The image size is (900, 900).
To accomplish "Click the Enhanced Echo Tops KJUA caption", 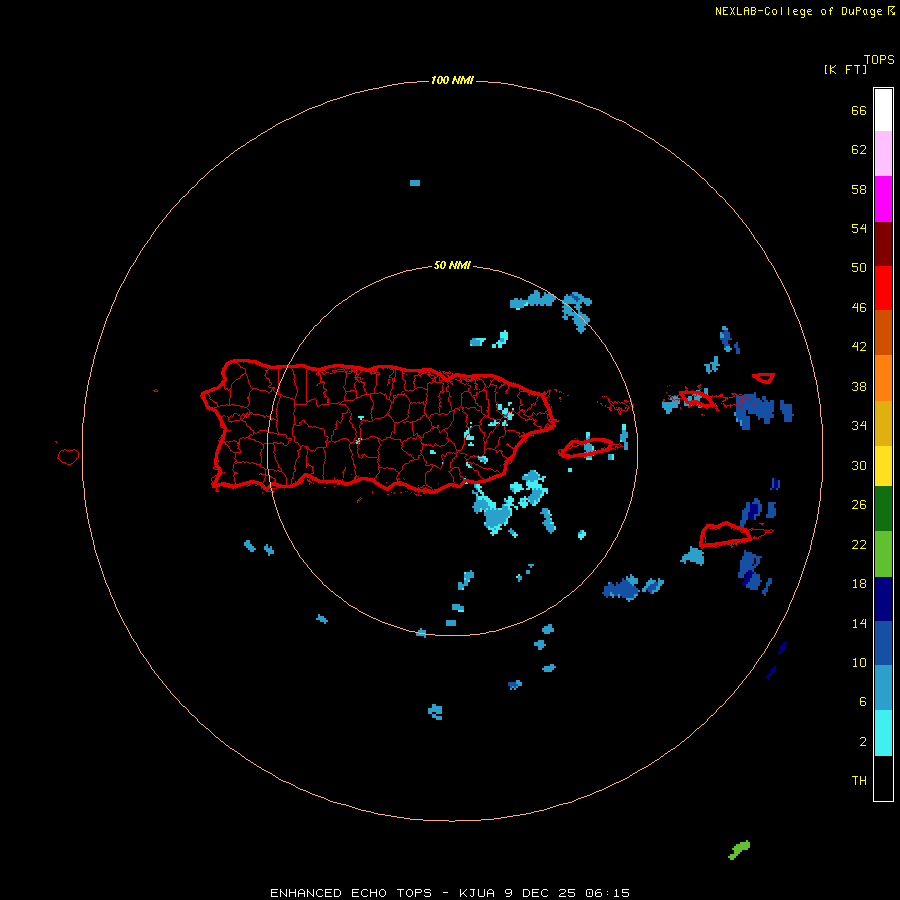I will click(450, 893).
